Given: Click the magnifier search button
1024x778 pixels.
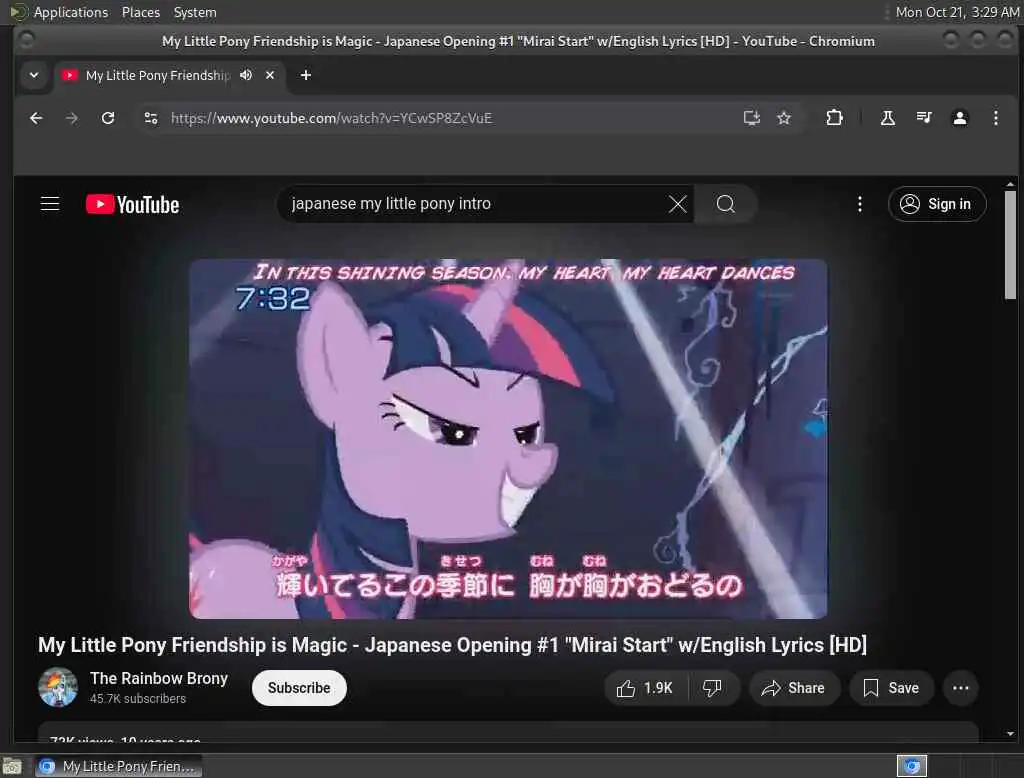Looking at the screenshot, I should (726, 204).
